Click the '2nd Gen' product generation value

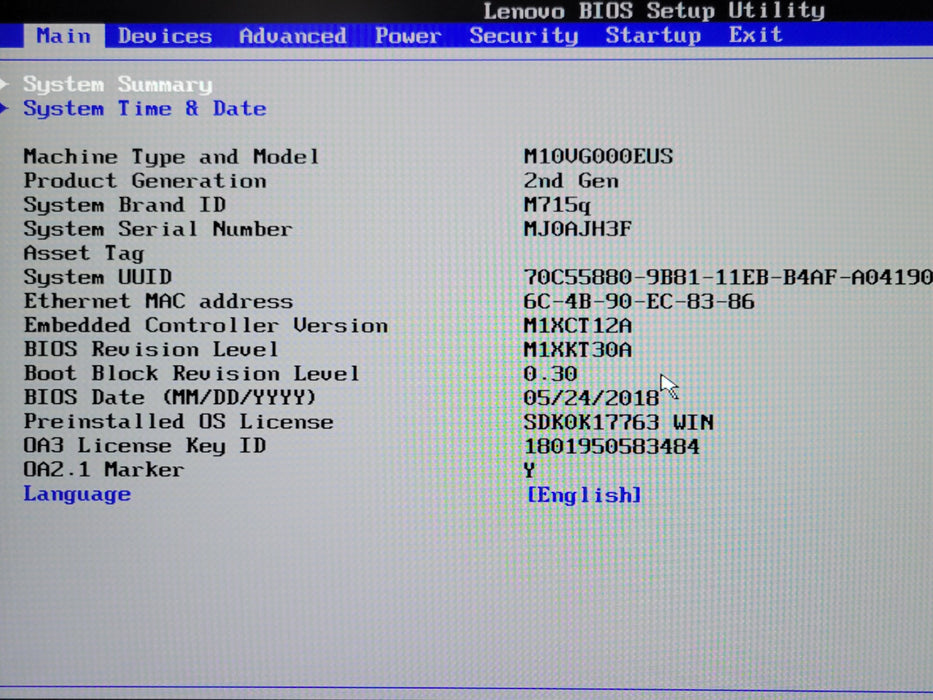pyautogui.click(x=571, y=180)
